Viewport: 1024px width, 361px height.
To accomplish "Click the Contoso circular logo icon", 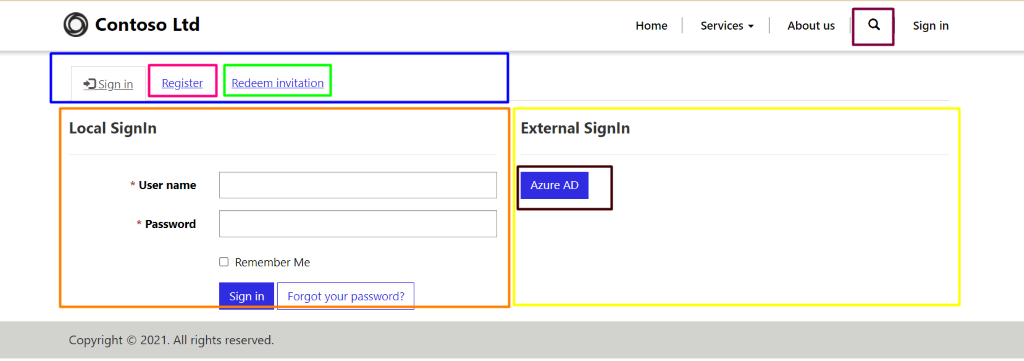I will pyautogui.click(x=75, y=25).
